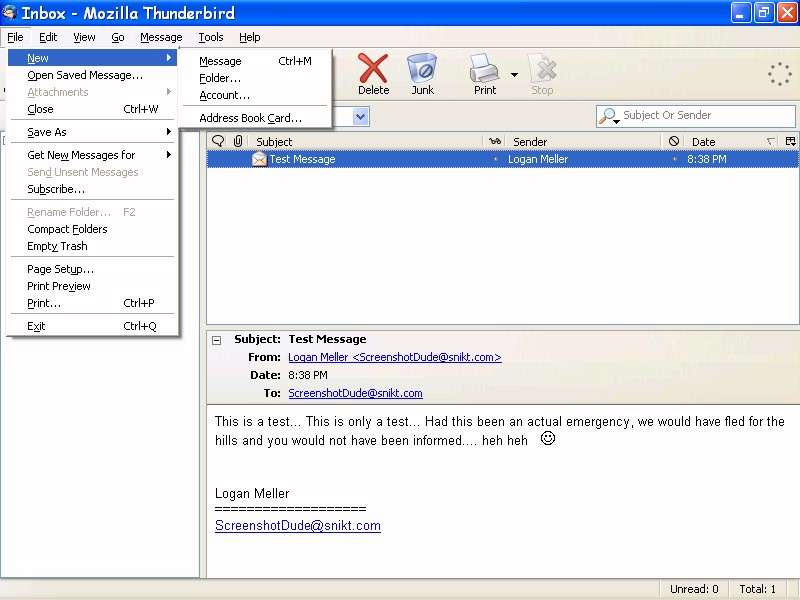Expand Get New Messages for submenu
This screenshot has width=800, height=600.
coord(92,155)
